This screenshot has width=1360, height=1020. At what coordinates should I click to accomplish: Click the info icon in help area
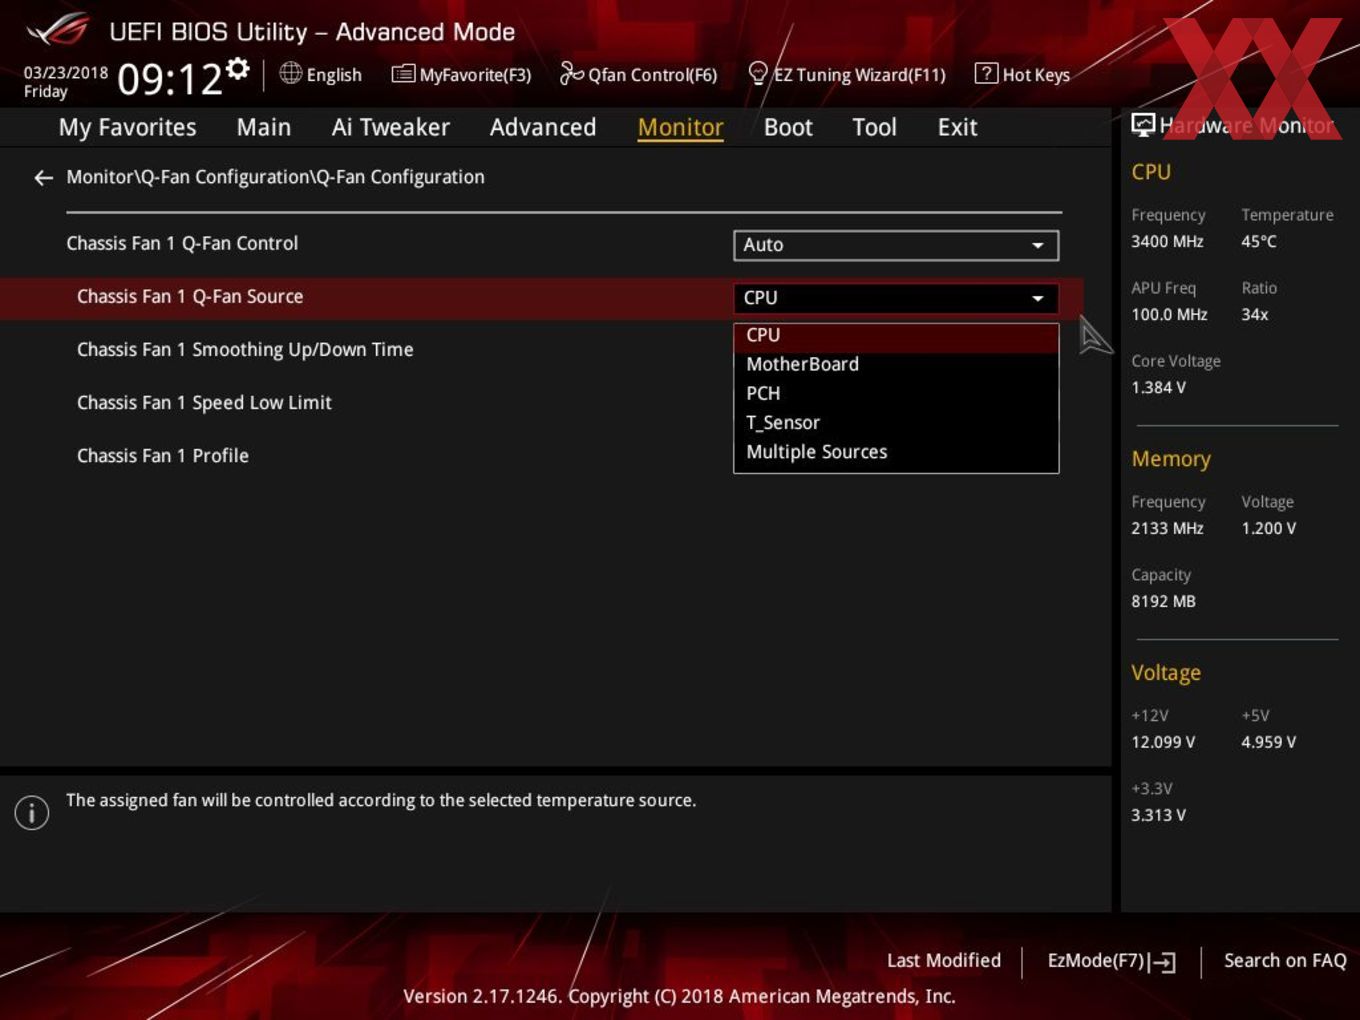pyautogui.click(x=32, y=812)
